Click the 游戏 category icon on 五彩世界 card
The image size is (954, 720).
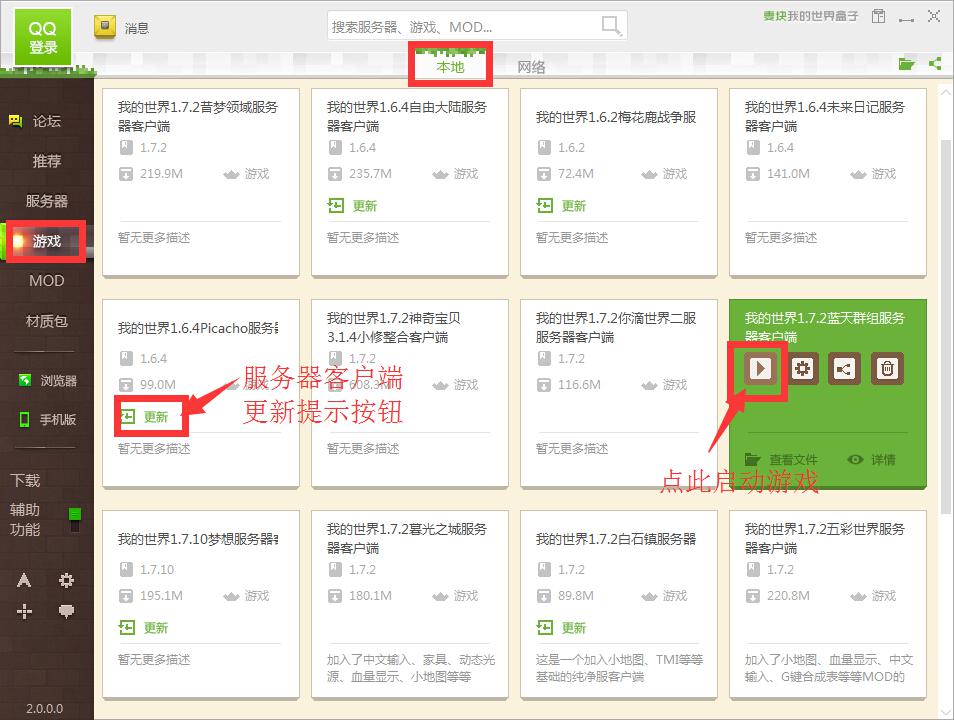[858, 596]
